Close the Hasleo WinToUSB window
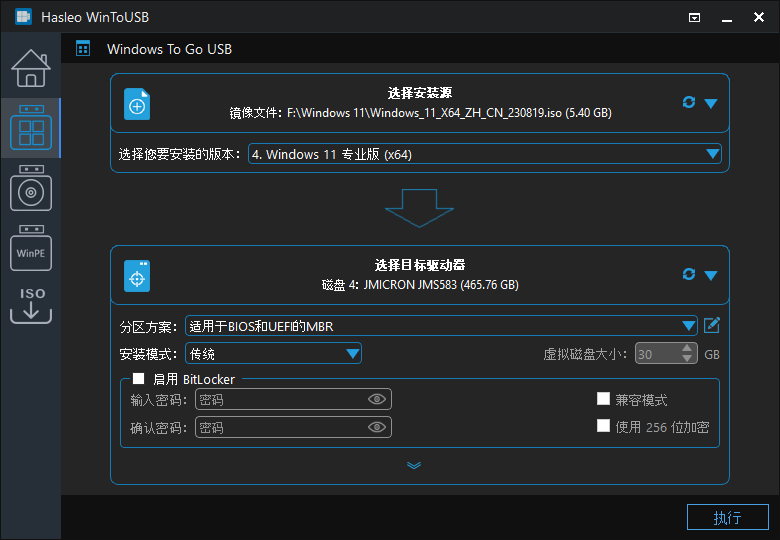Screen dimensions: 780x540 (759, 17)
